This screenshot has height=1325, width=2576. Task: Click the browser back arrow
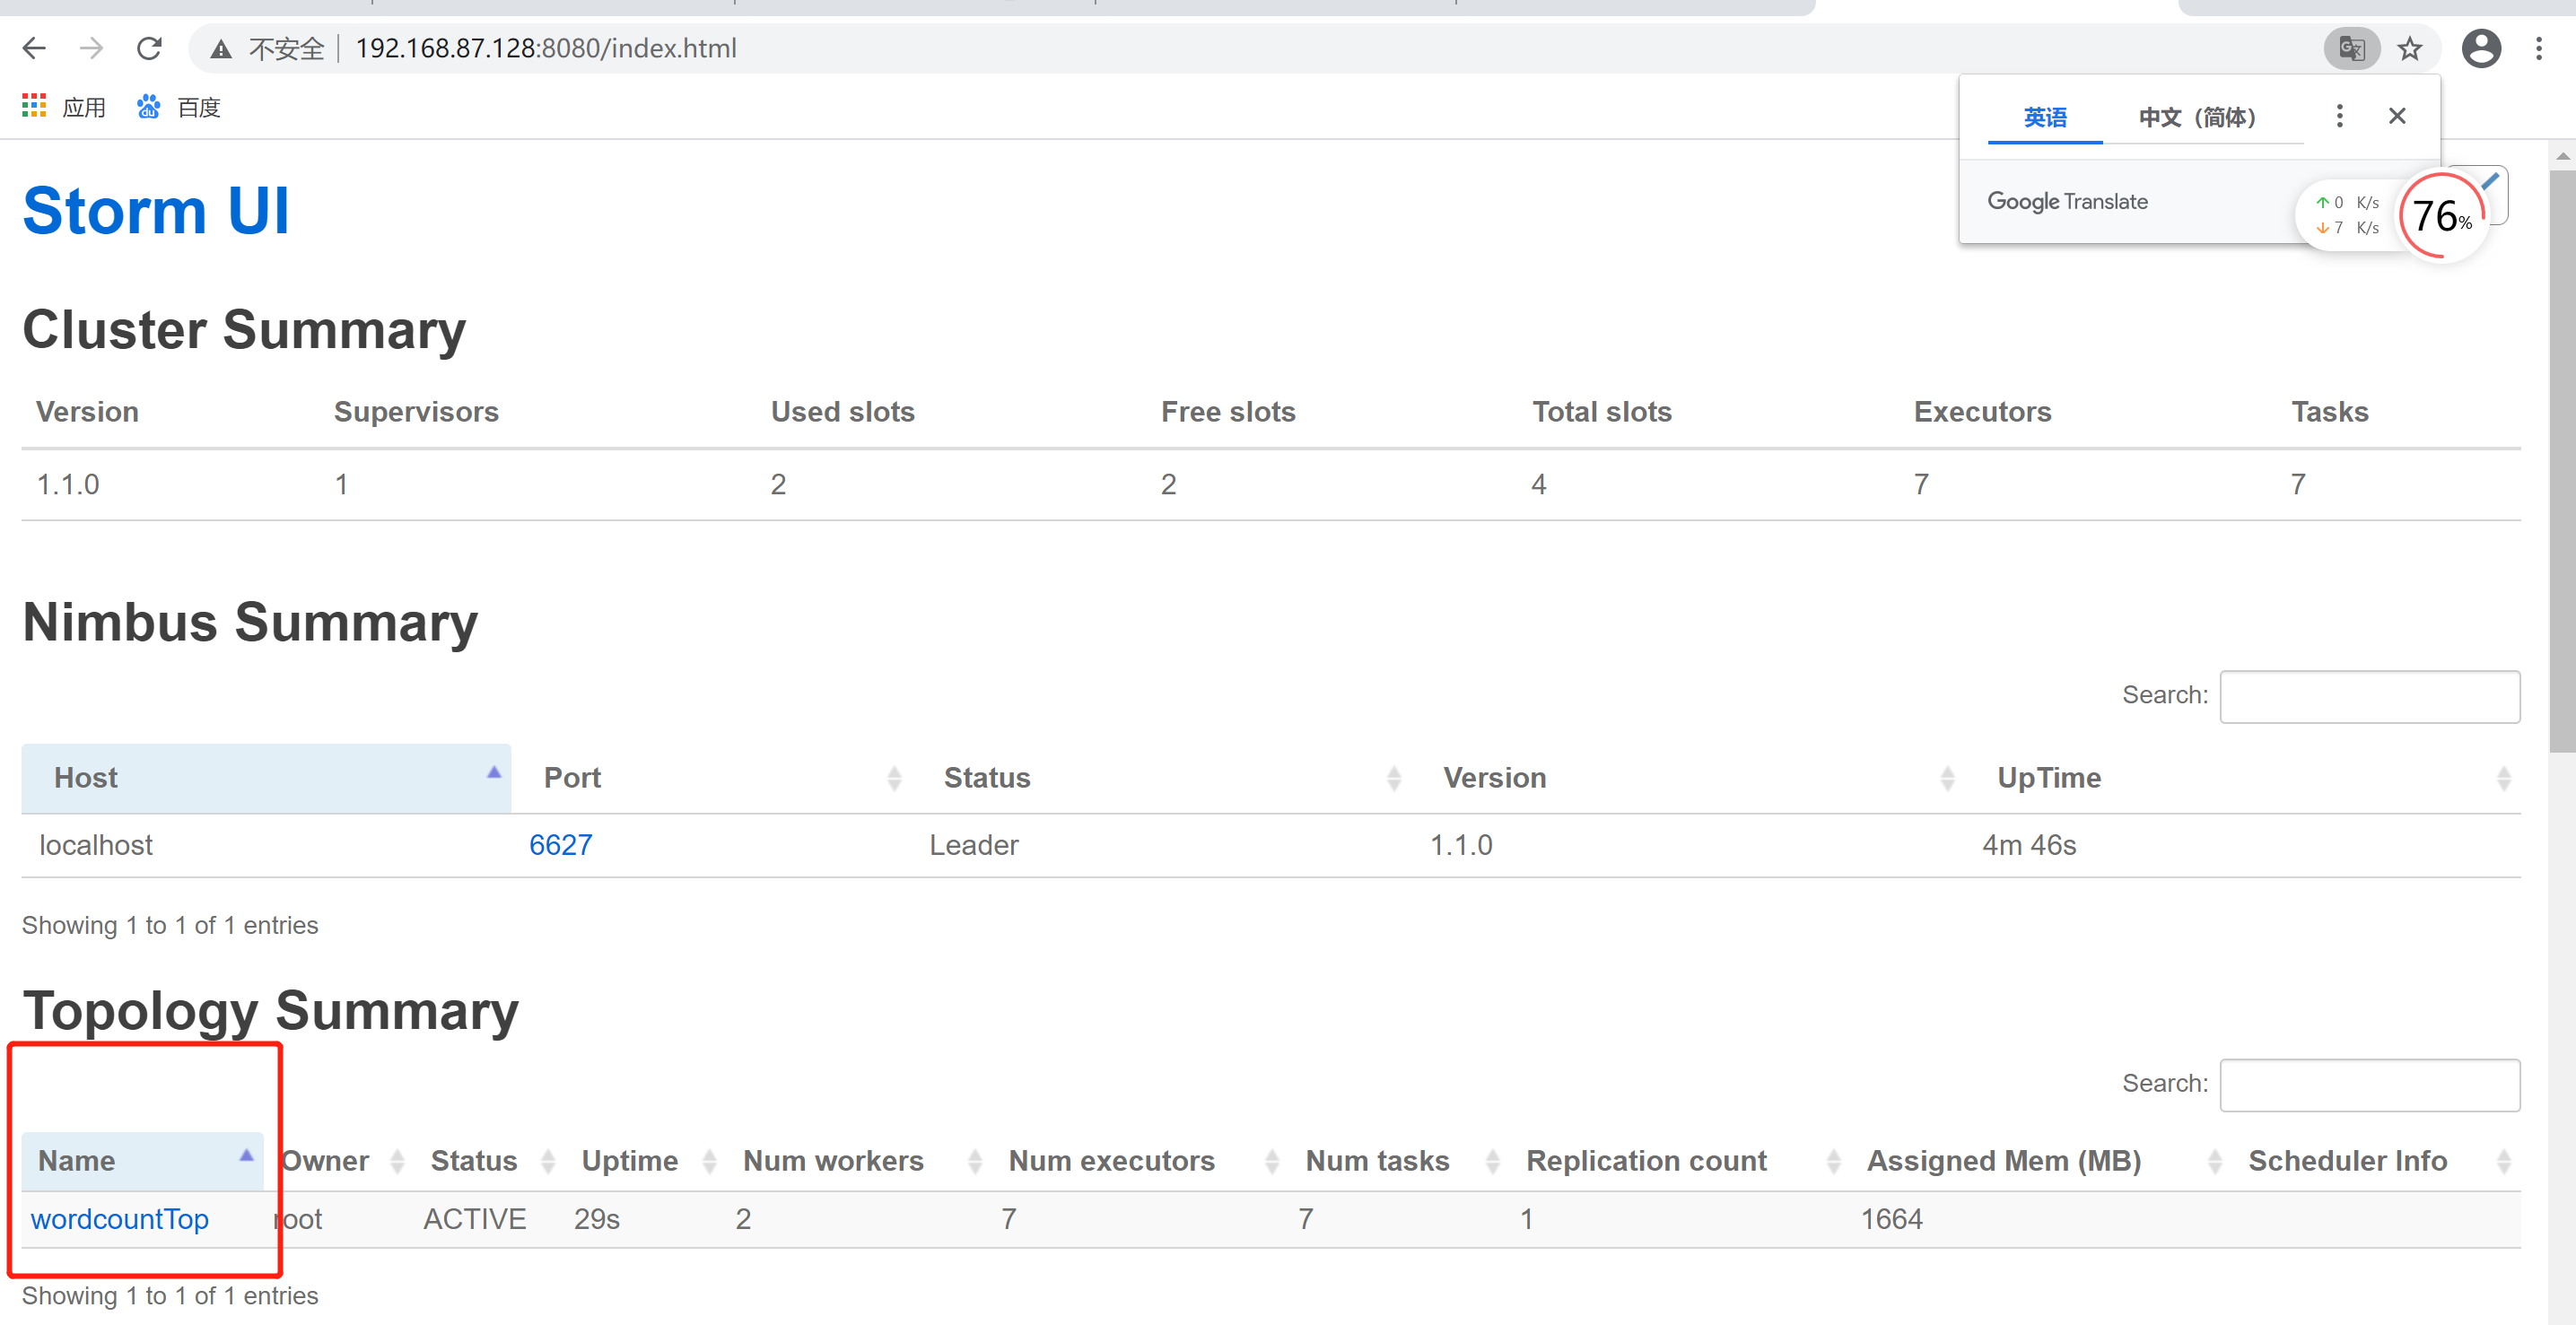click(34, 48)
